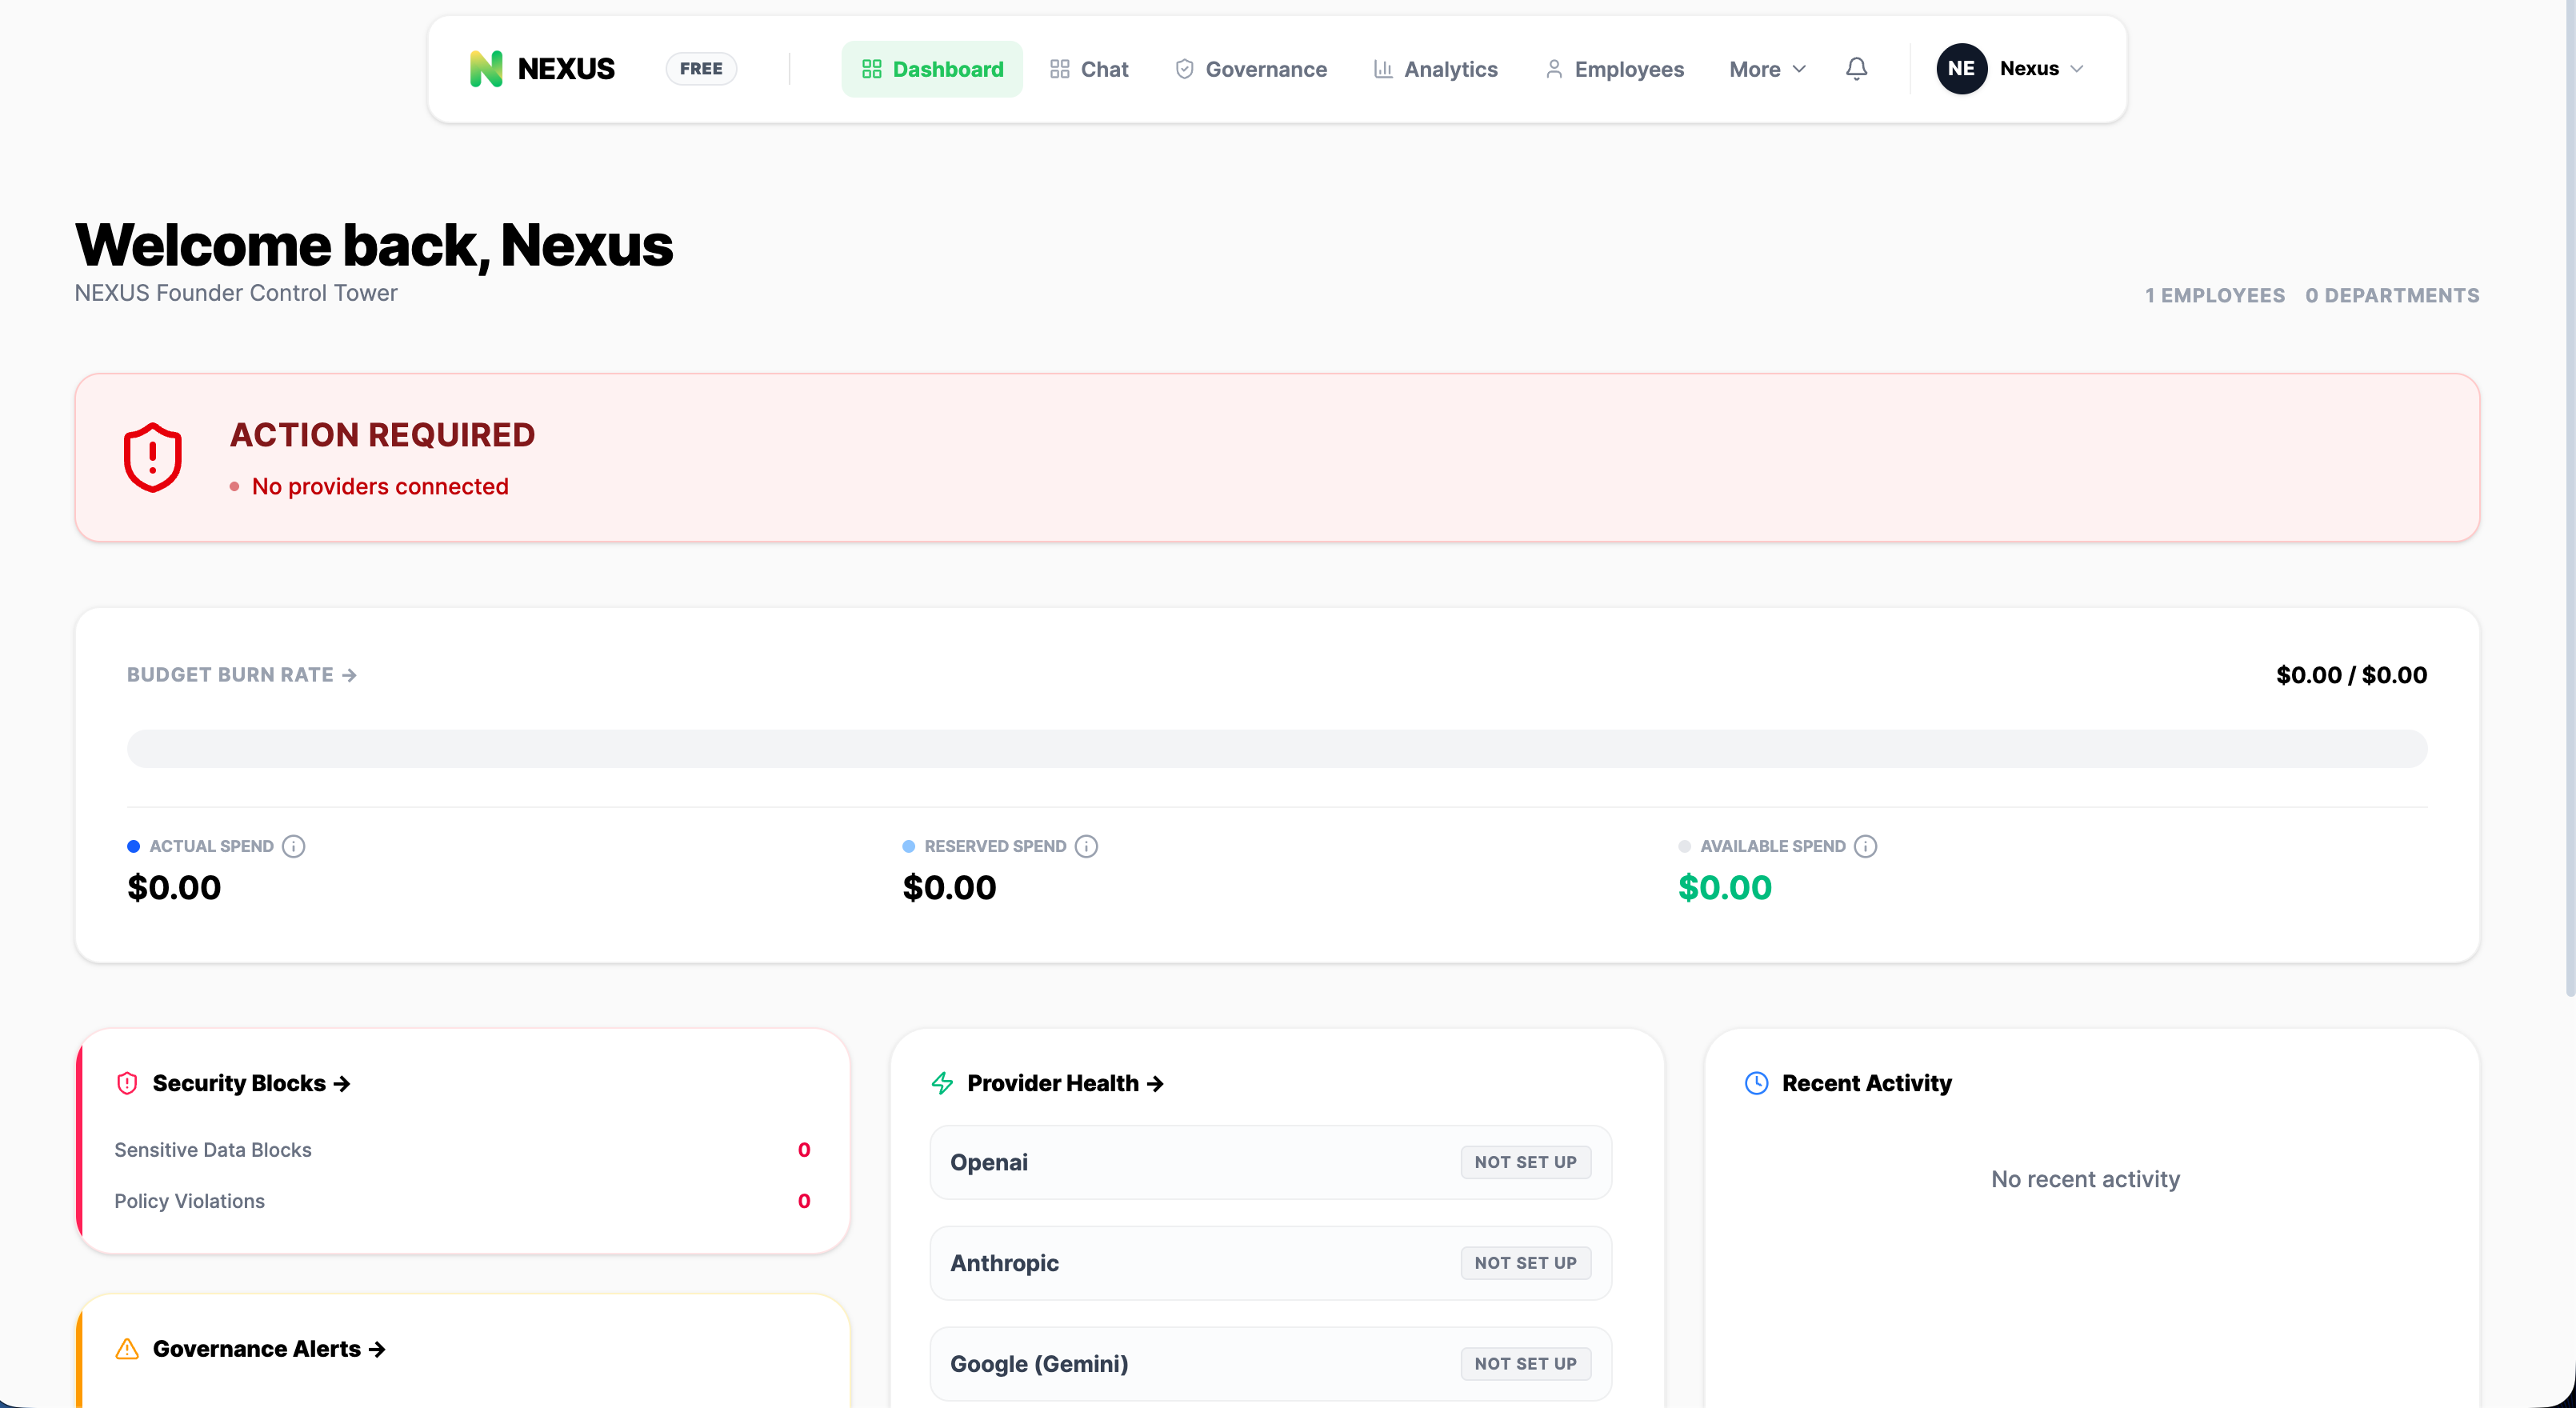Click the 'Policy Violations' row
The width and height of the screenshot is (2576, 1408).
click(x=462, y=1201)
